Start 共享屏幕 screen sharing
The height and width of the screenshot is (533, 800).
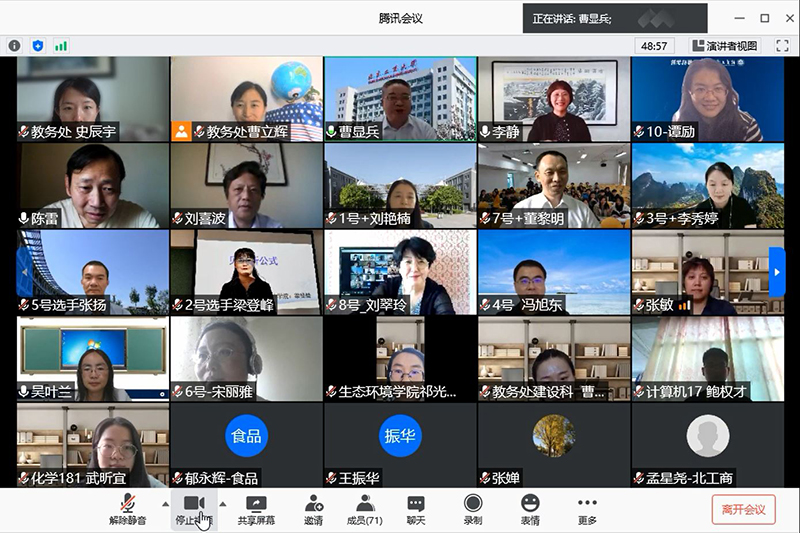(256, 509)
